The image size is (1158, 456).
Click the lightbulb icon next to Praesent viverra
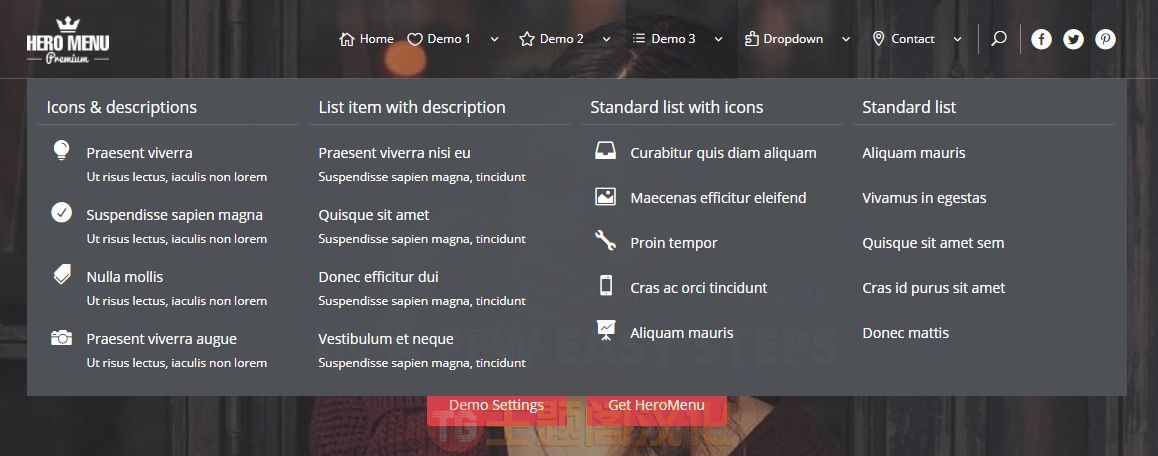point(61,150)
